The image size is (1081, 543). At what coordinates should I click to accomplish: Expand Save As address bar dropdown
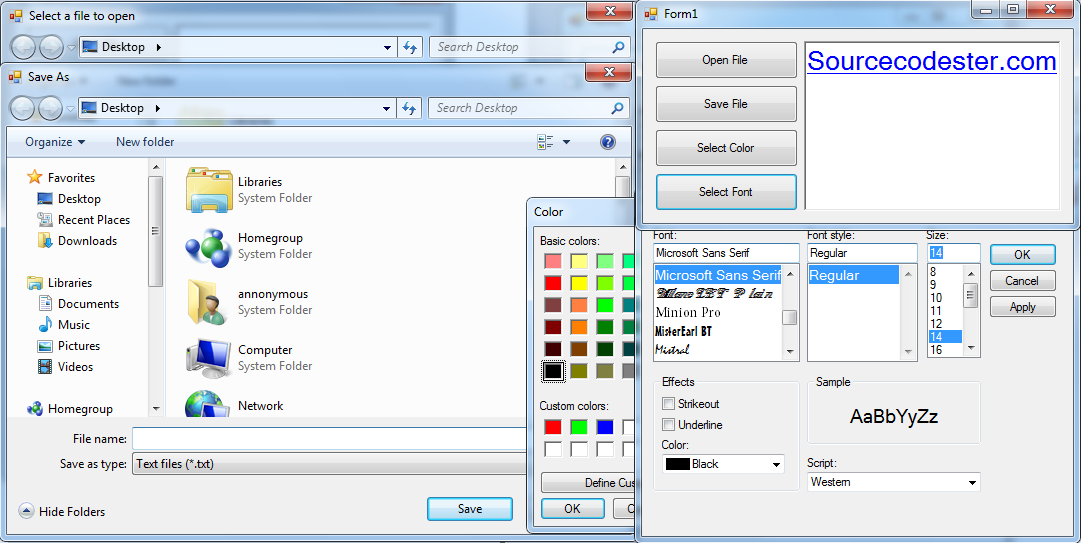click(387, 108)
